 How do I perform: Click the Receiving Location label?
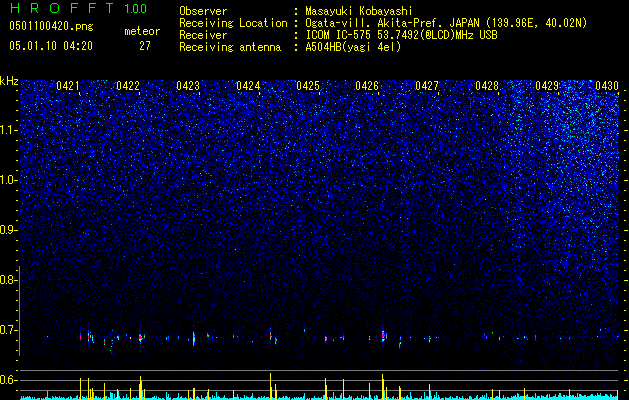233,23
